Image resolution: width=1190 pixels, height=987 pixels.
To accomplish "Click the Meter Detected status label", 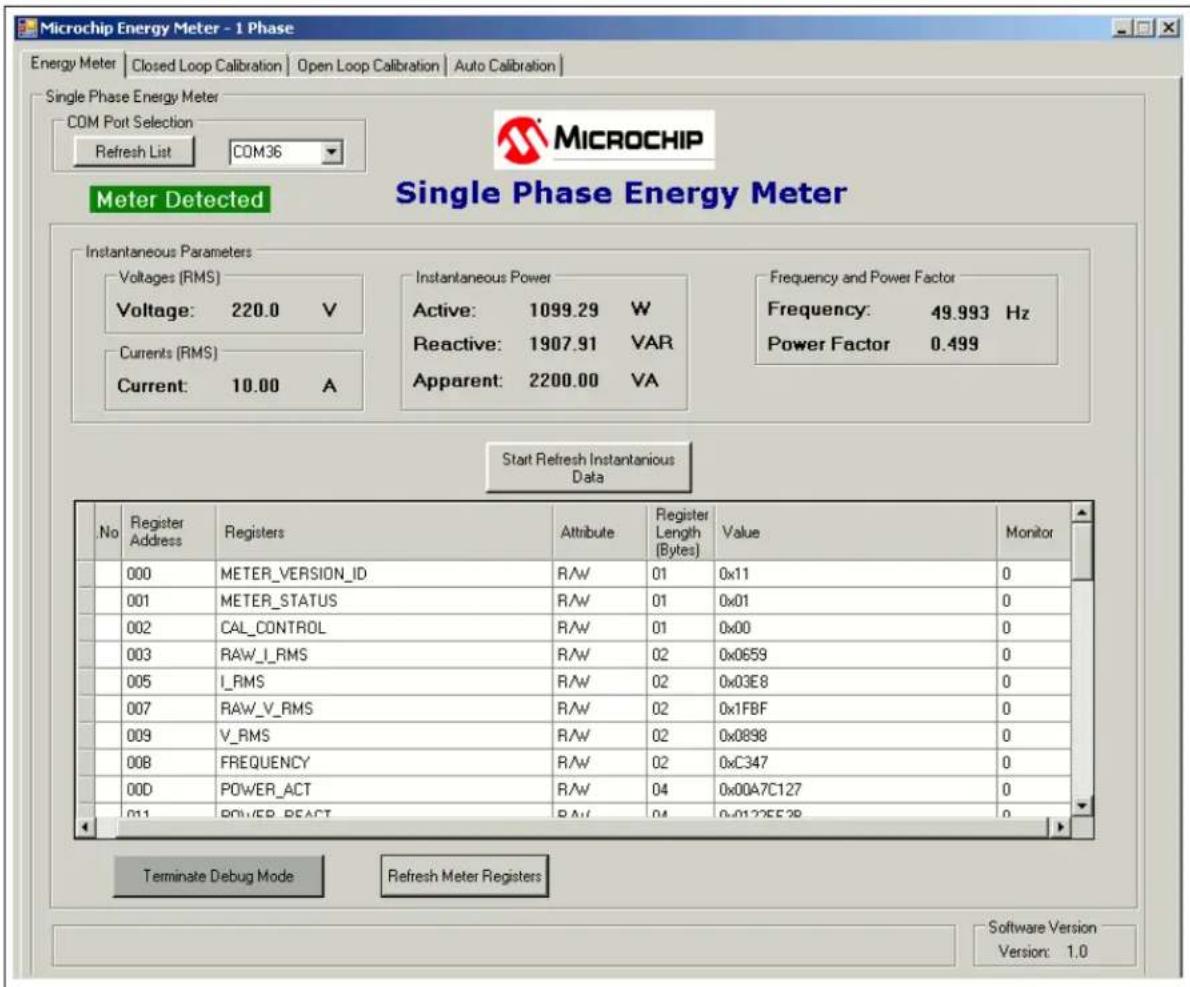I will coord(180,200).
